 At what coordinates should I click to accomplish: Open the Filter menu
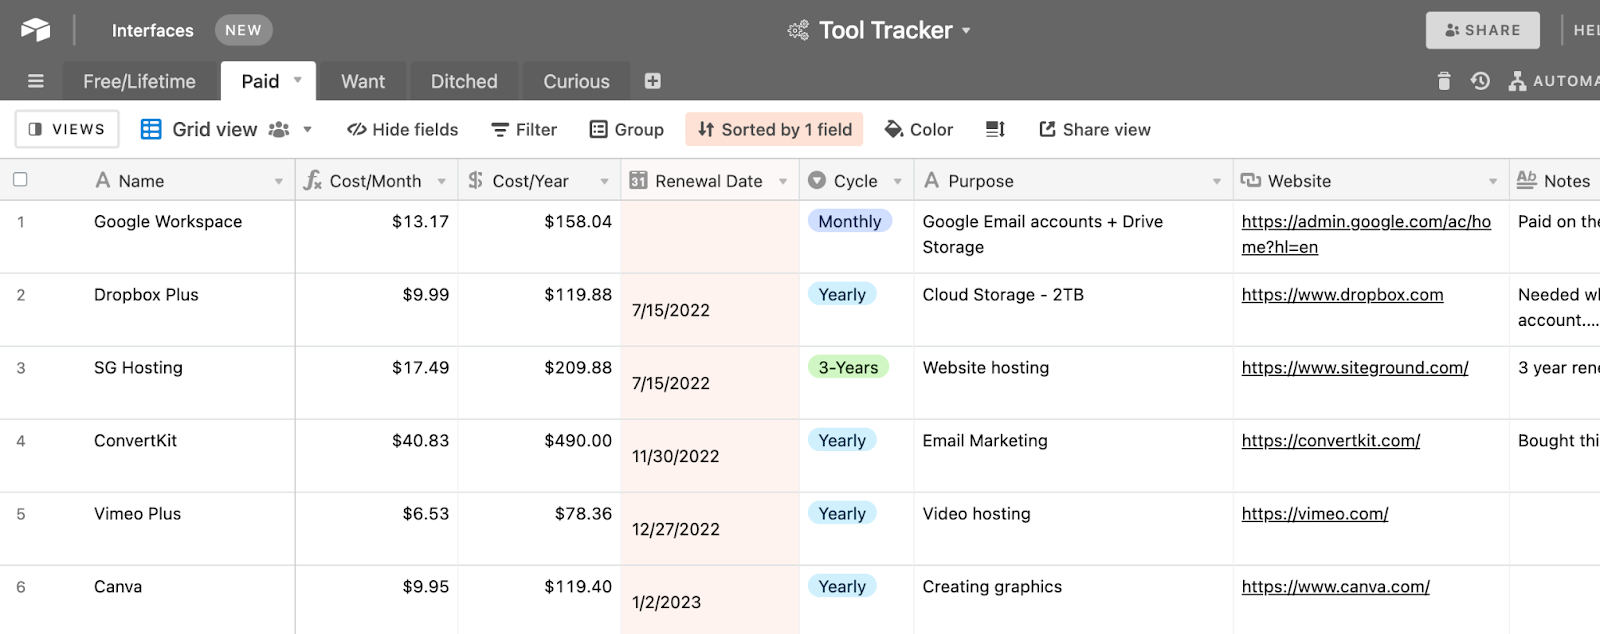click(x=524, y=129)
